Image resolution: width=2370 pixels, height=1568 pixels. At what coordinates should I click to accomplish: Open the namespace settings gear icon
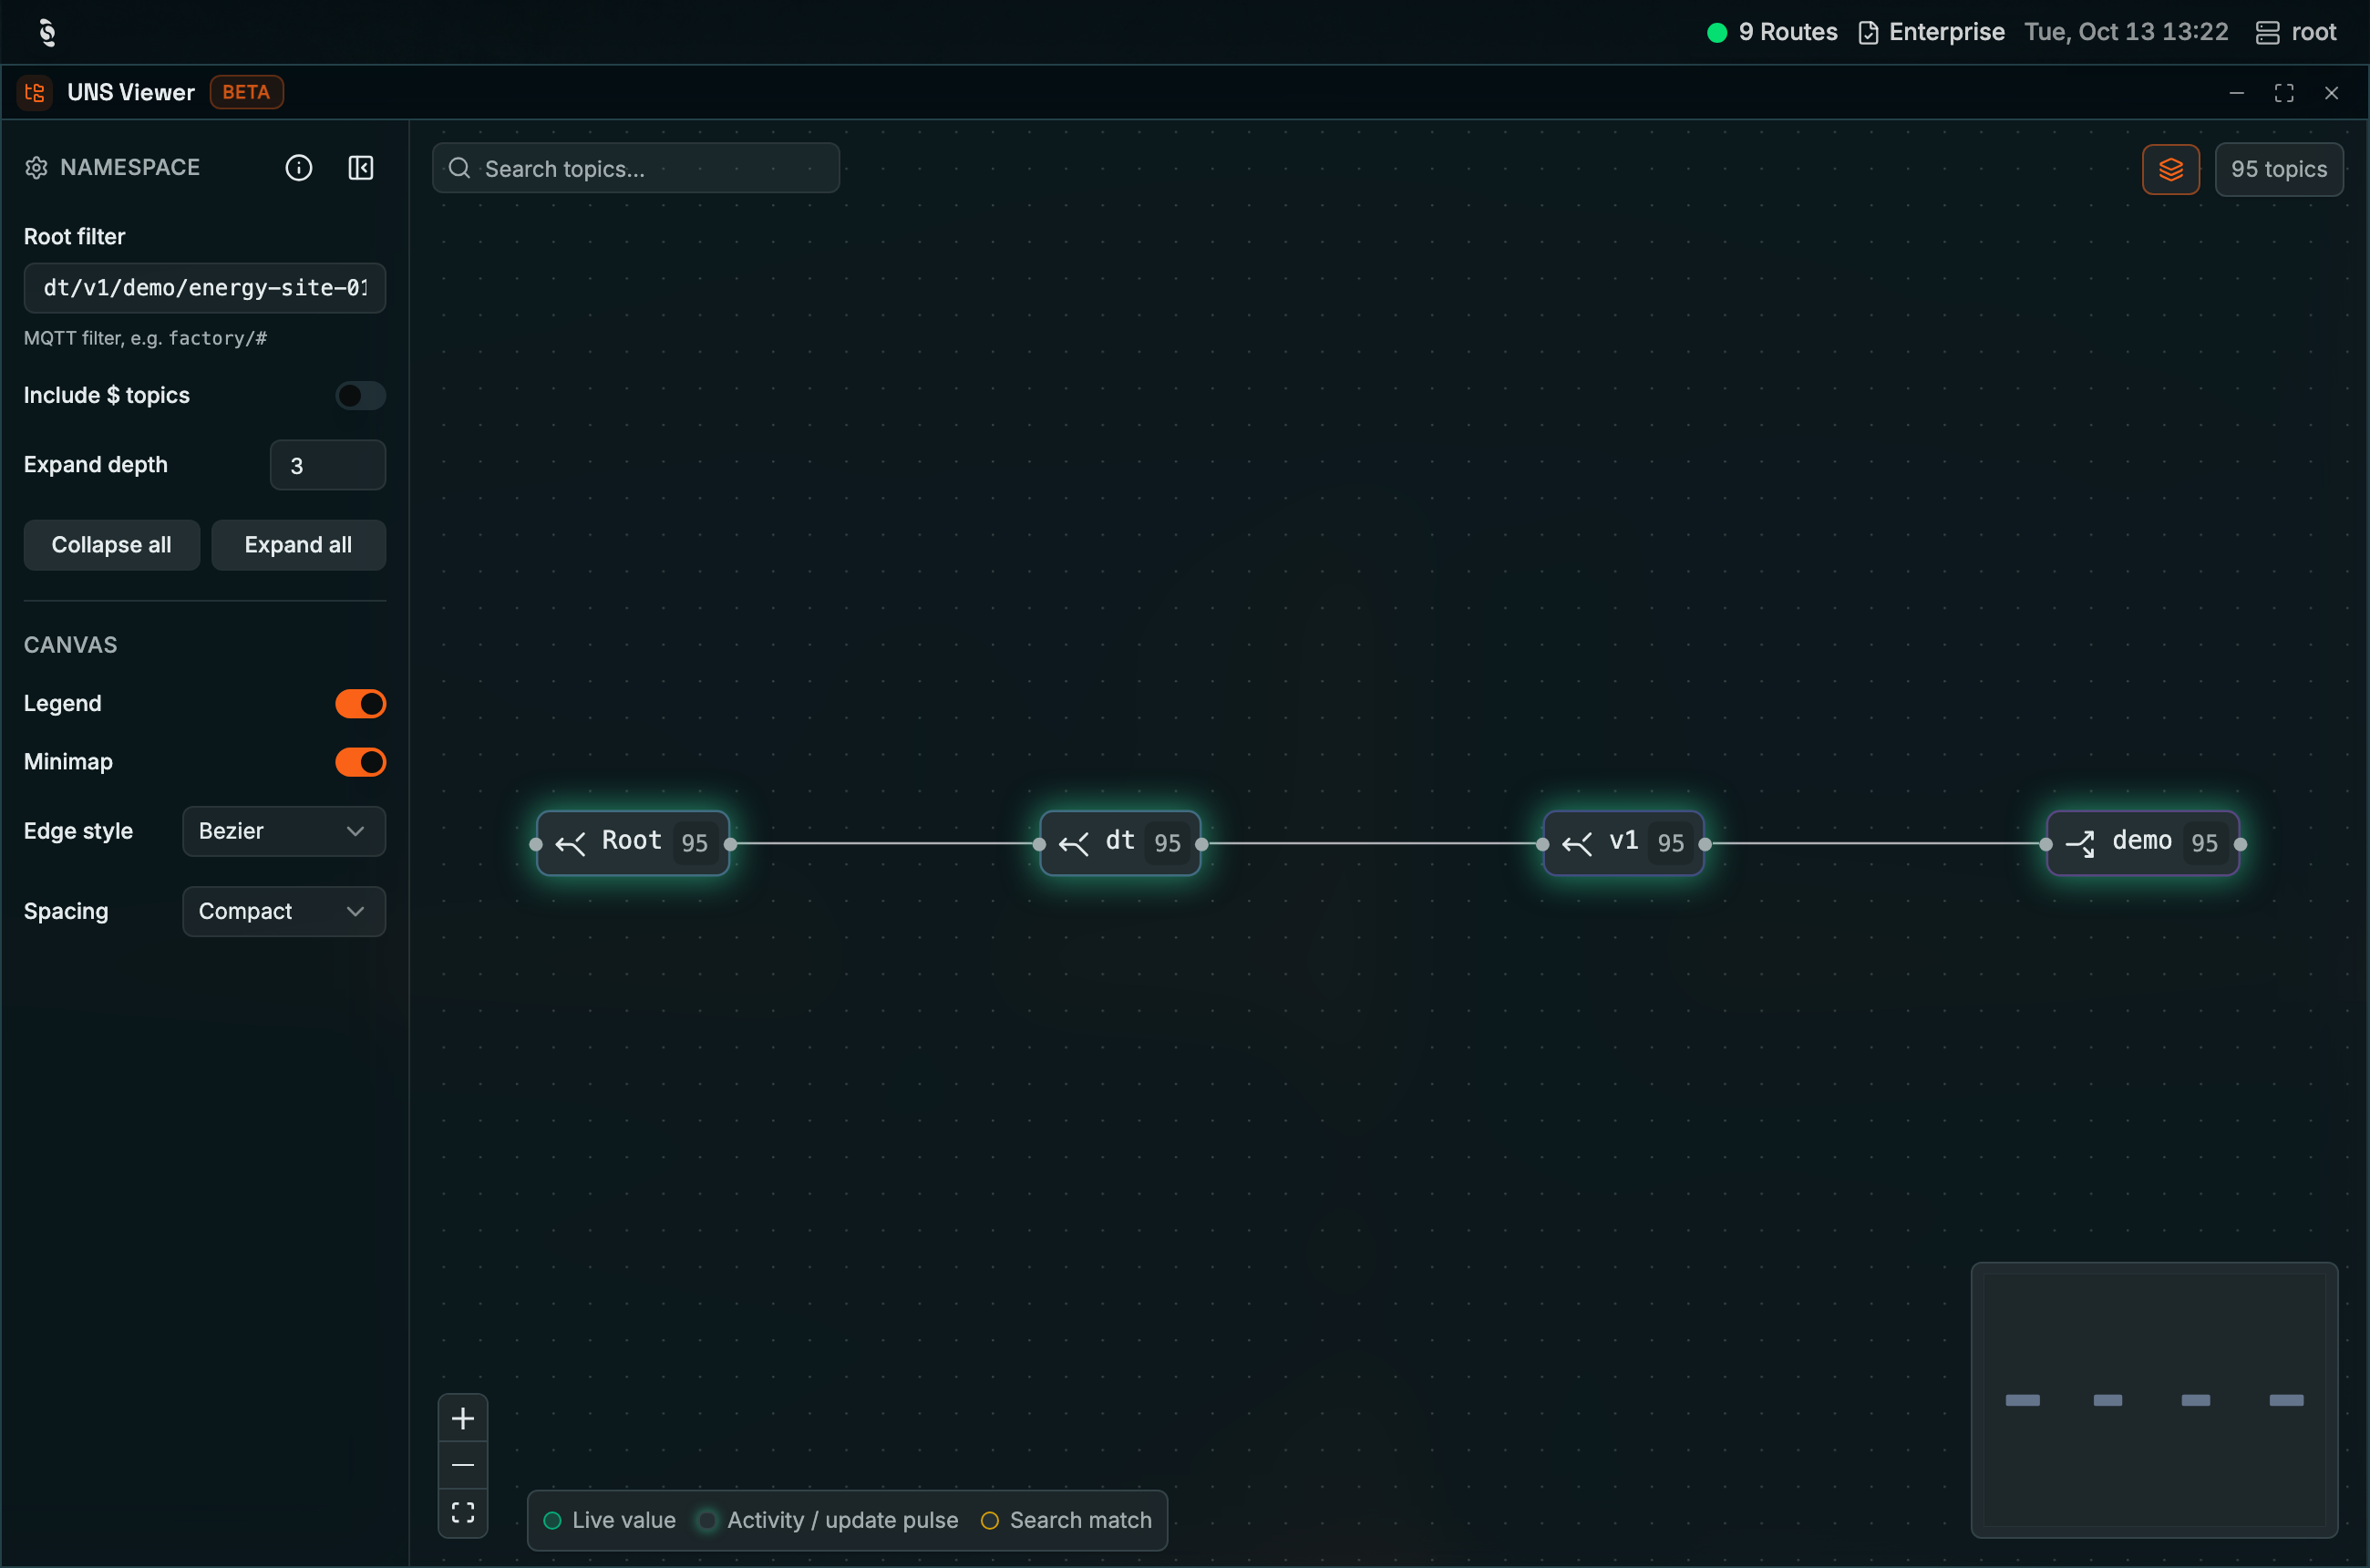37,168
